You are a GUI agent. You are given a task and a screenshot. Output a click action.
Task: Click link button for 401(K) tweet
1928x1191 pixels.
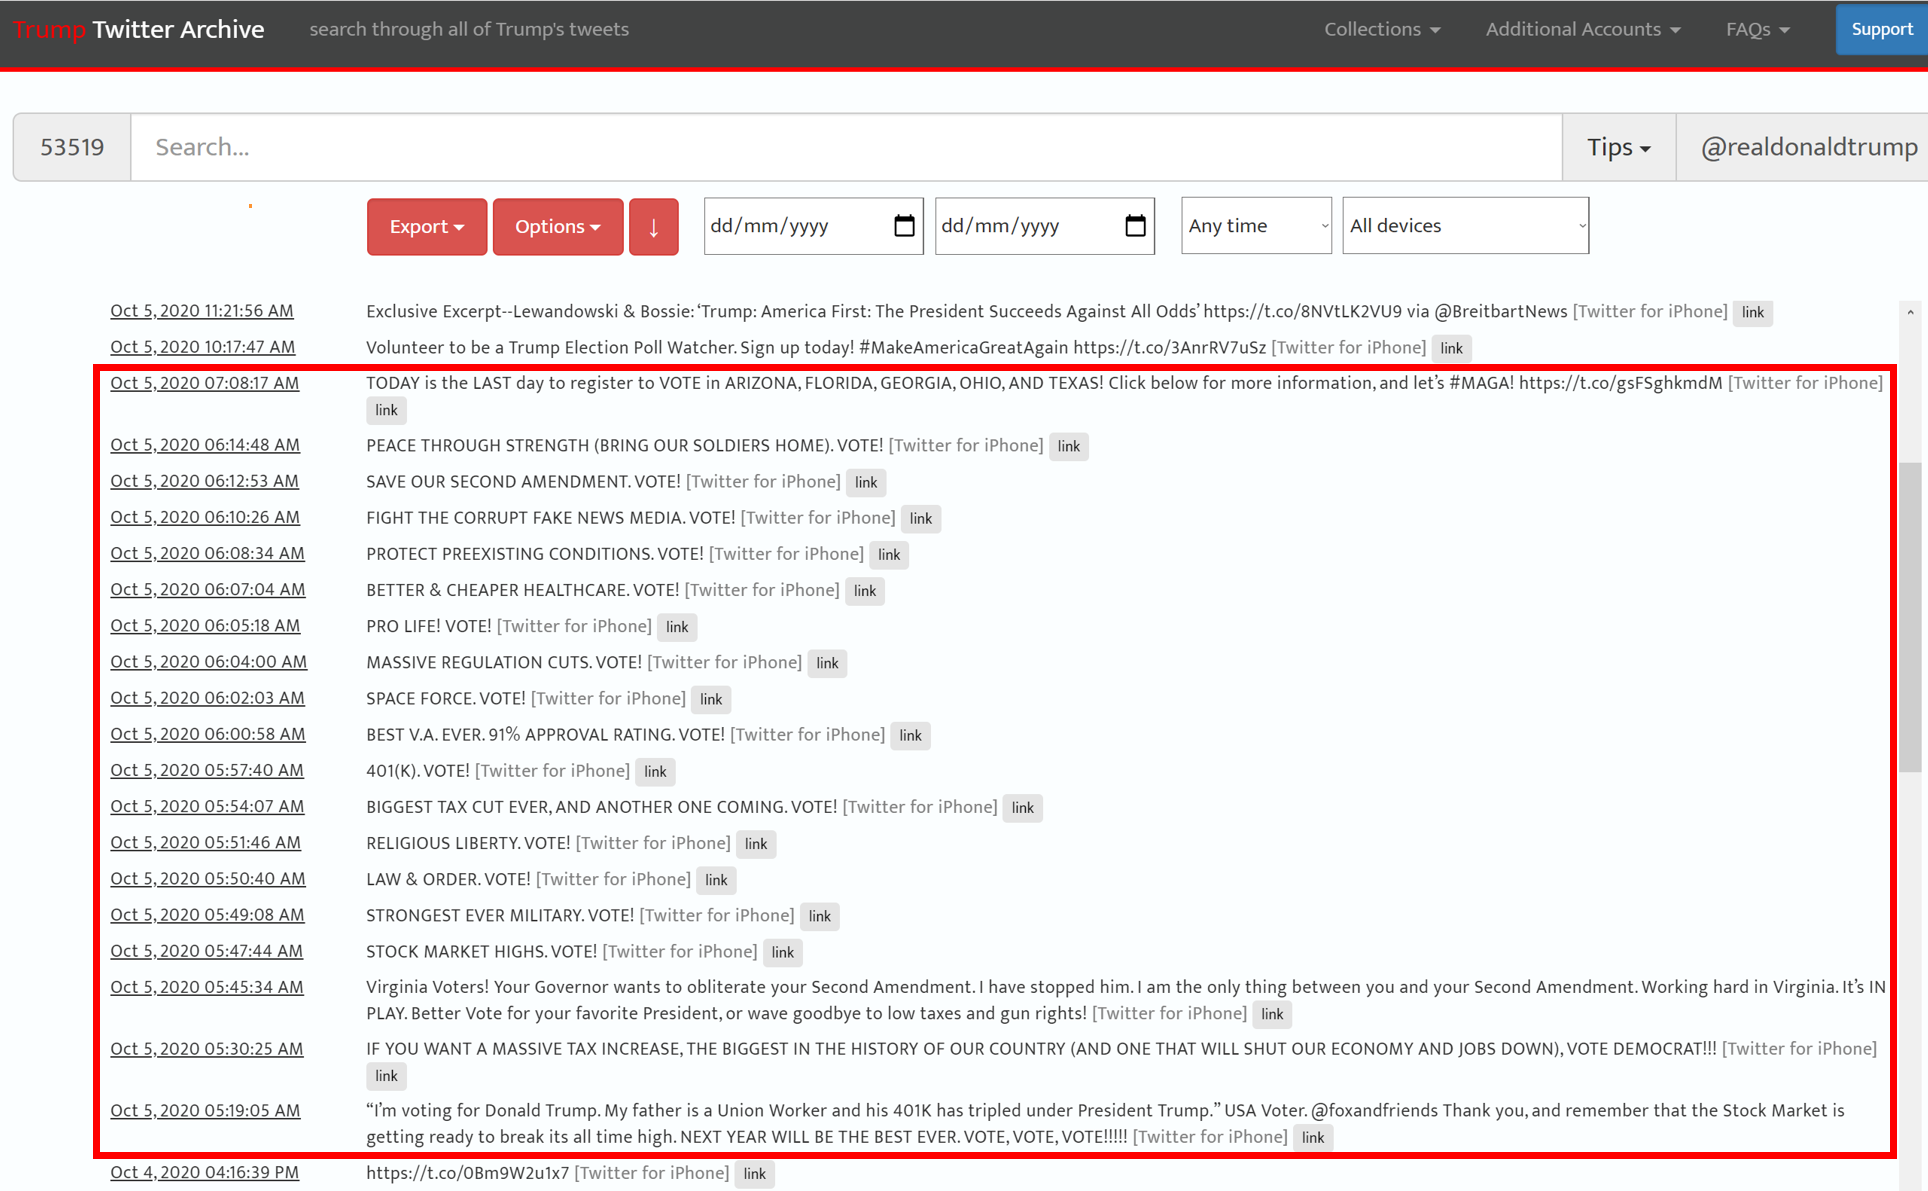[655, 771]
